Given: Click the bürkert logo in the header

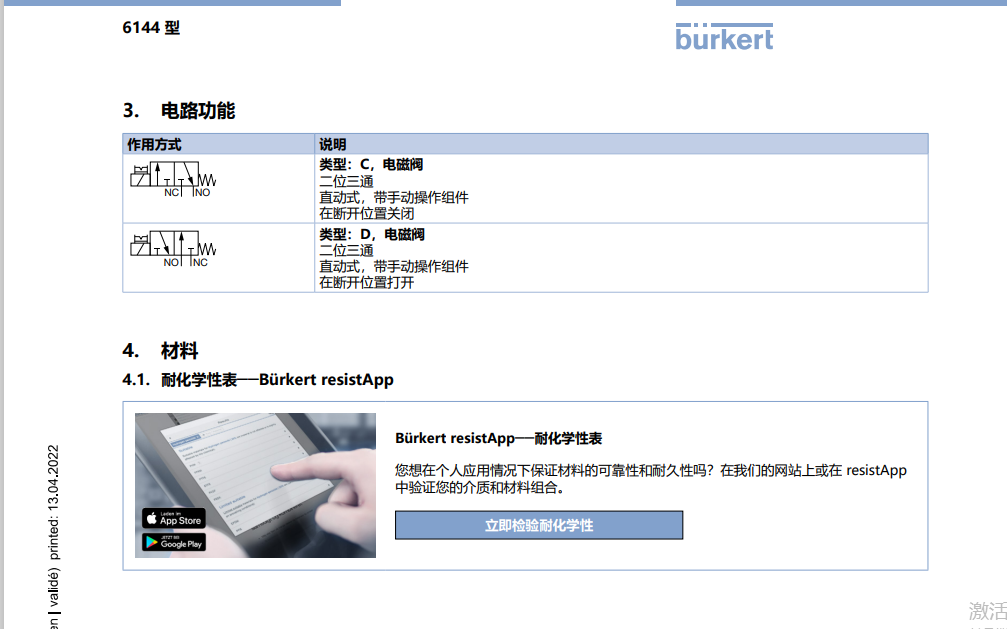Looking at the screenshot, I should coord(724,37).
